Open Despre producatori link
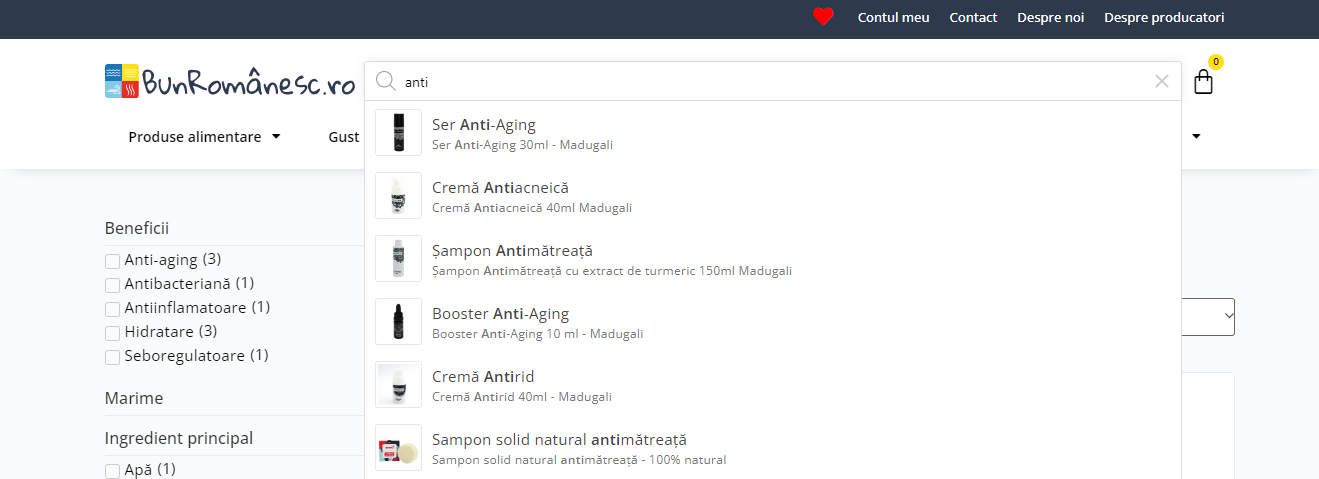The image size is (1319, 479). tap(1164, 17)
